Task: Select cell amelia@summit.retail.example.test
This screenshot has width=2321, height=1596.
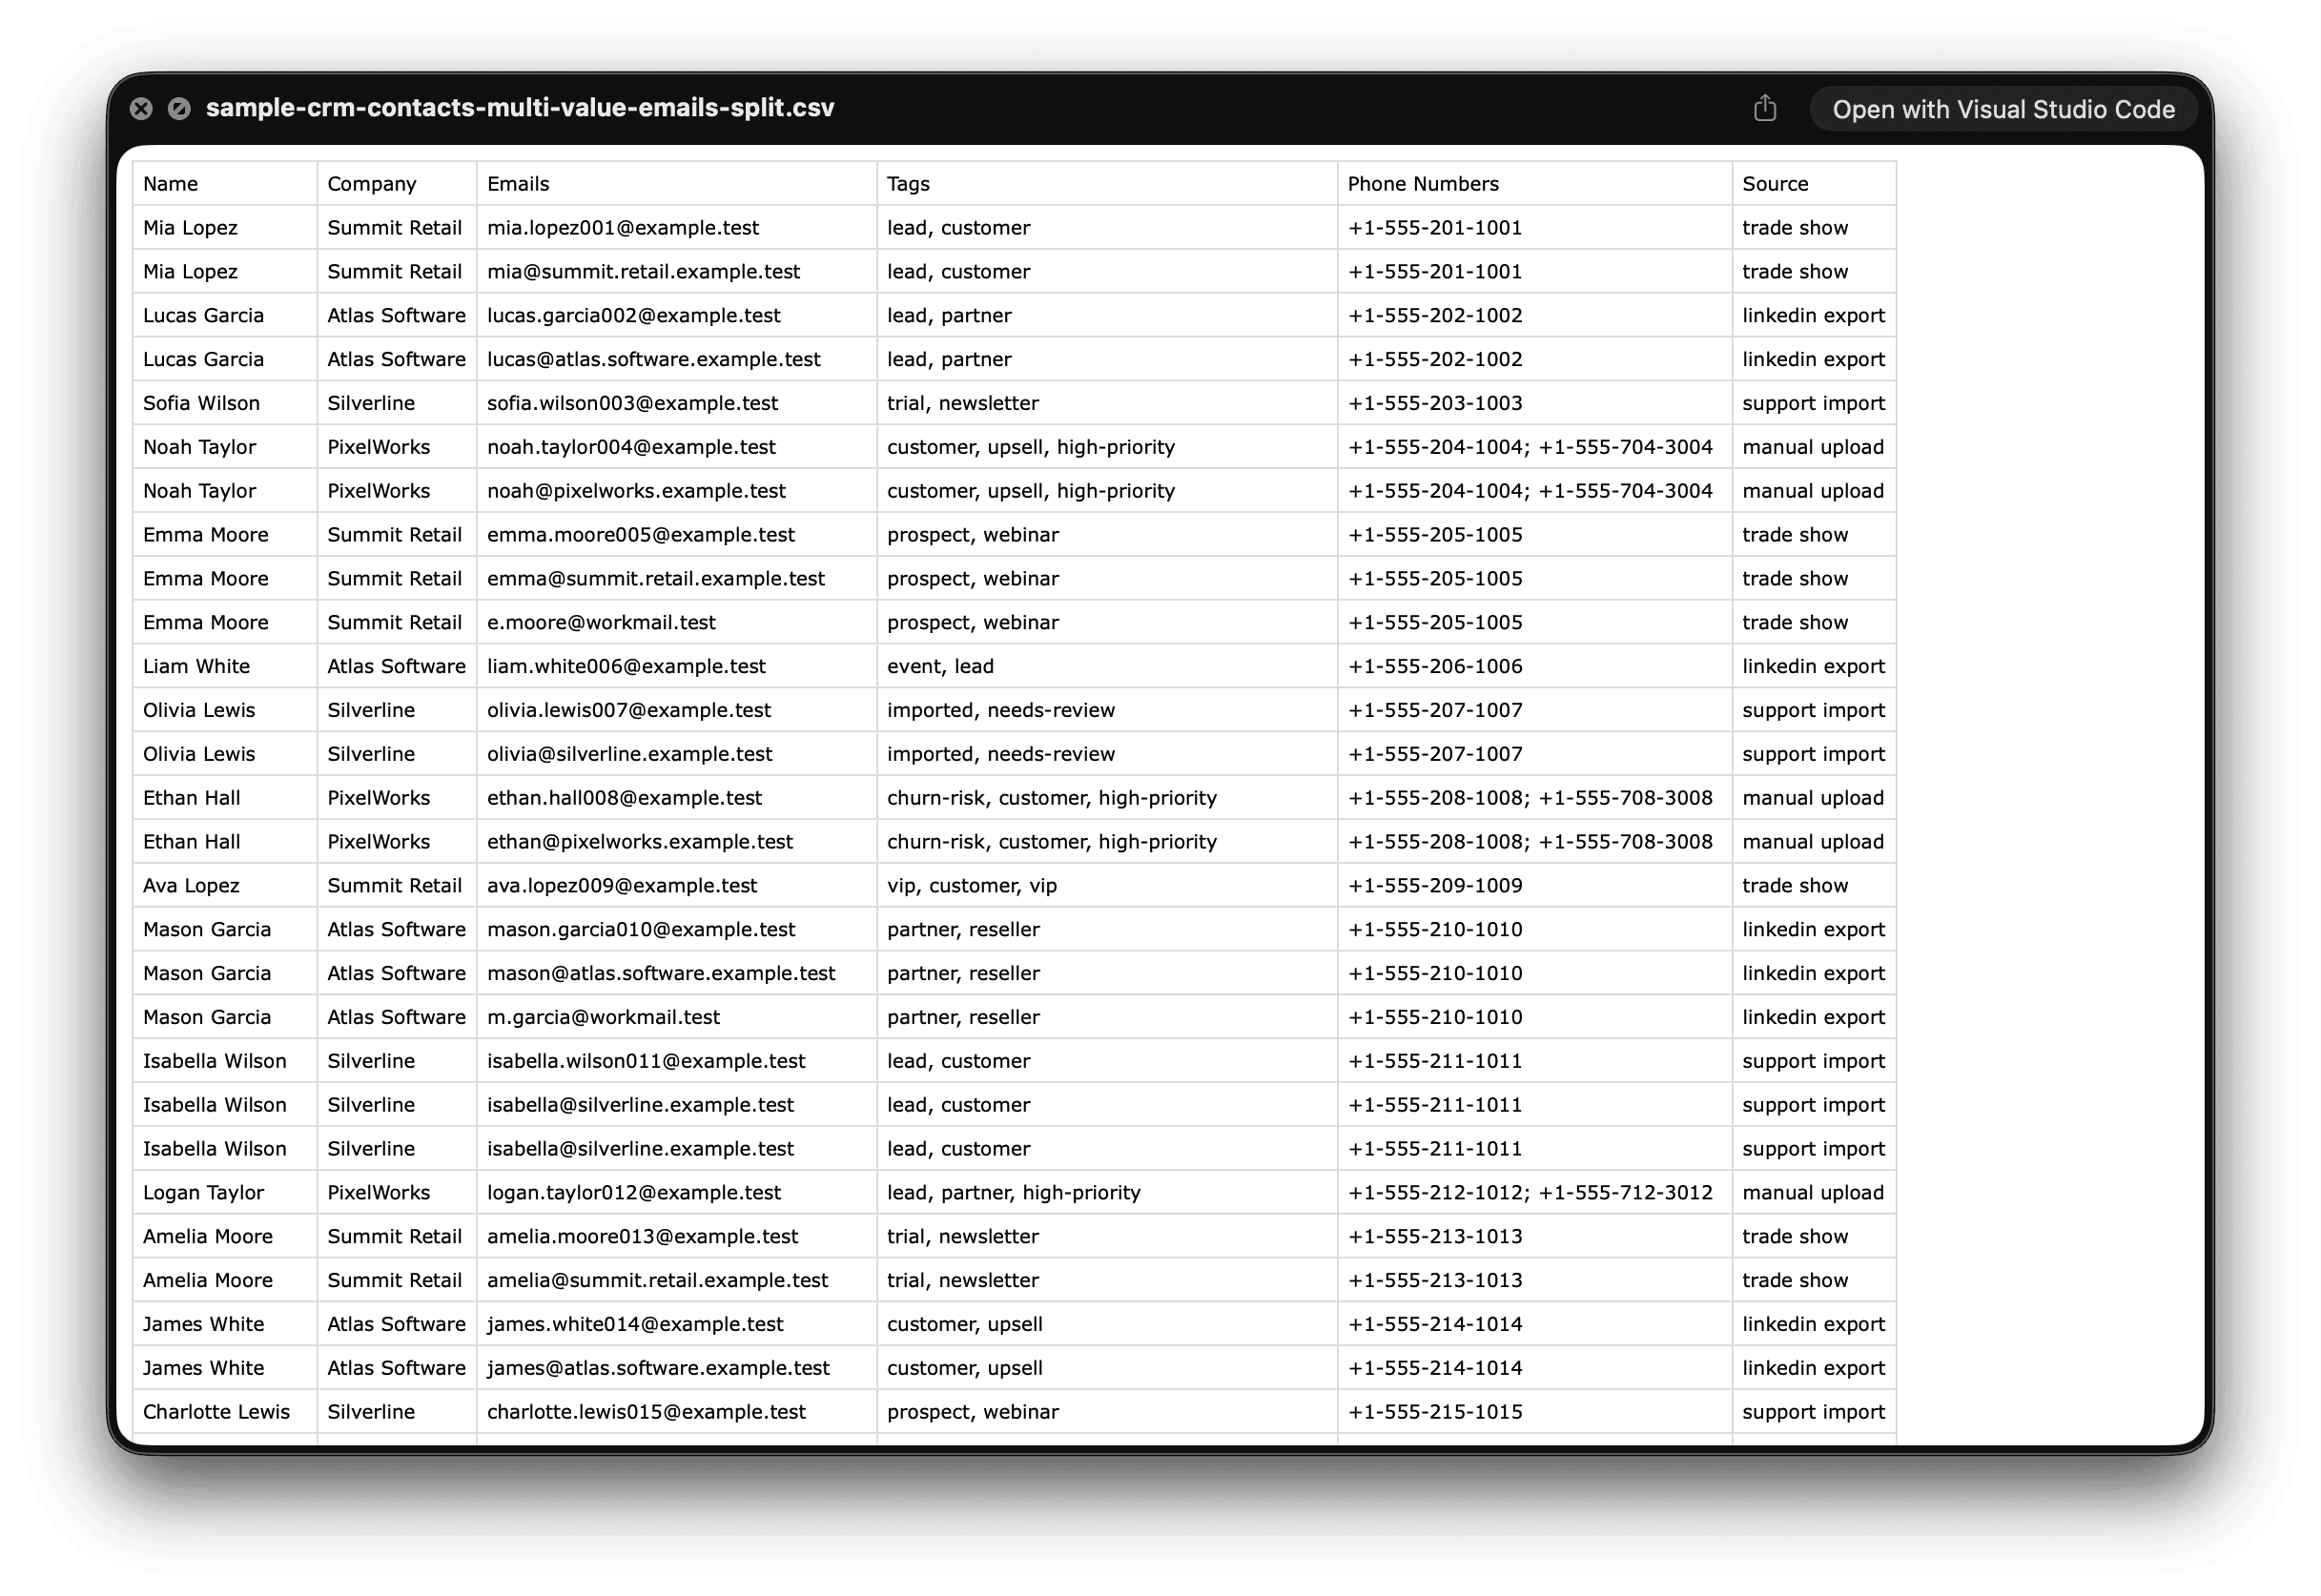Action: pyautogui.click(x=677, y=1281)
